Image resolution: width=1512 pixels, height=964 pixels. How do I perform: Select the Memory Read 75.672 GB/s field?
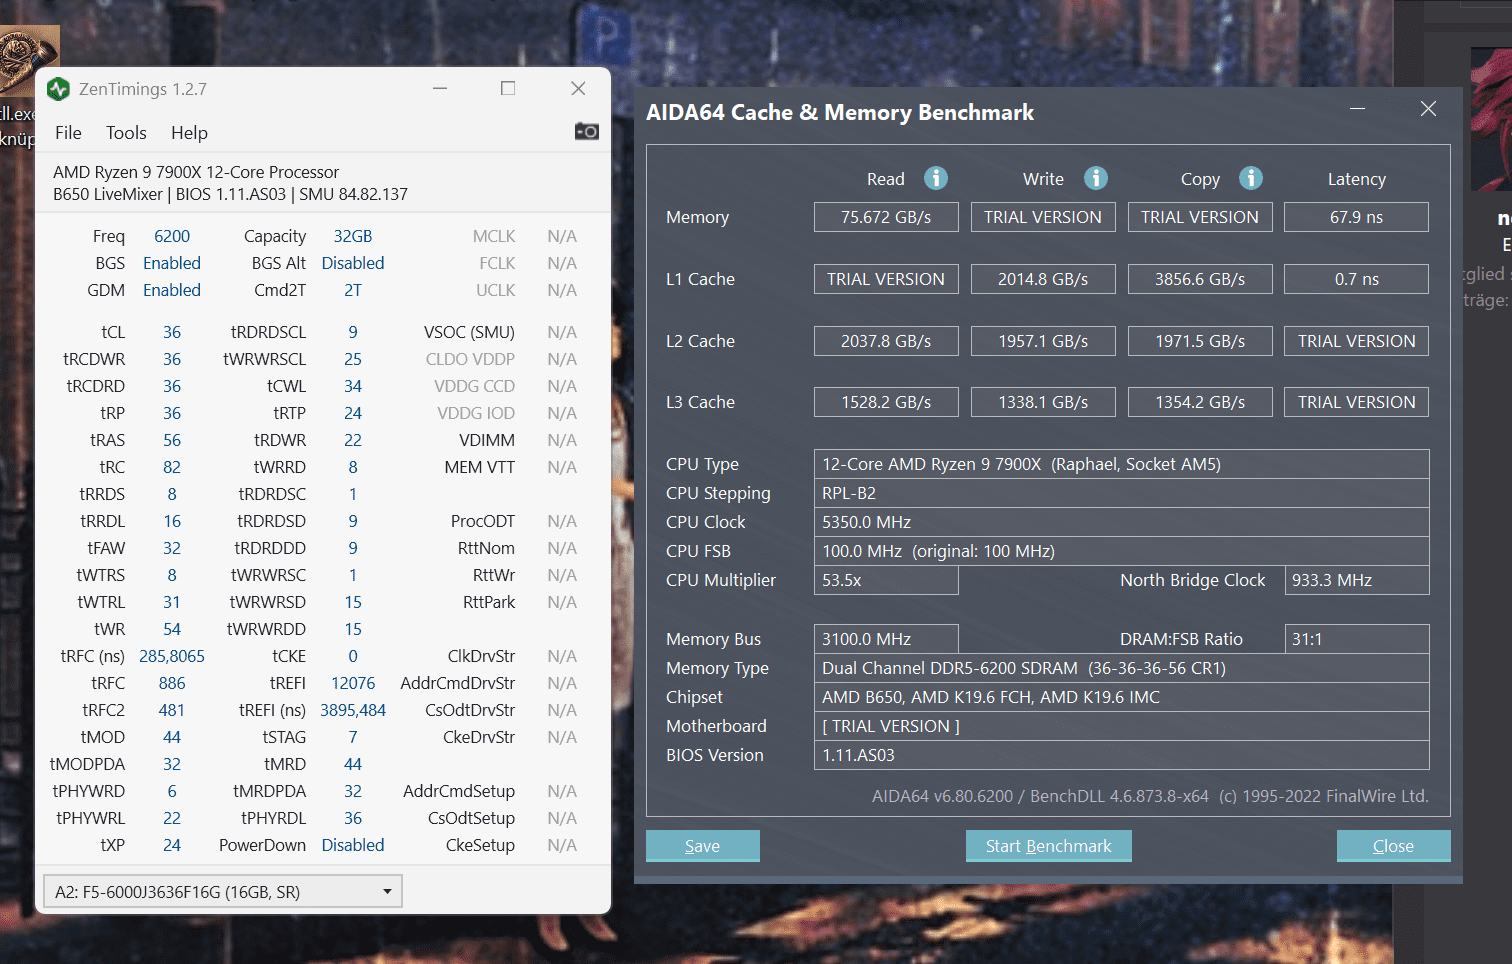(886, 217)
